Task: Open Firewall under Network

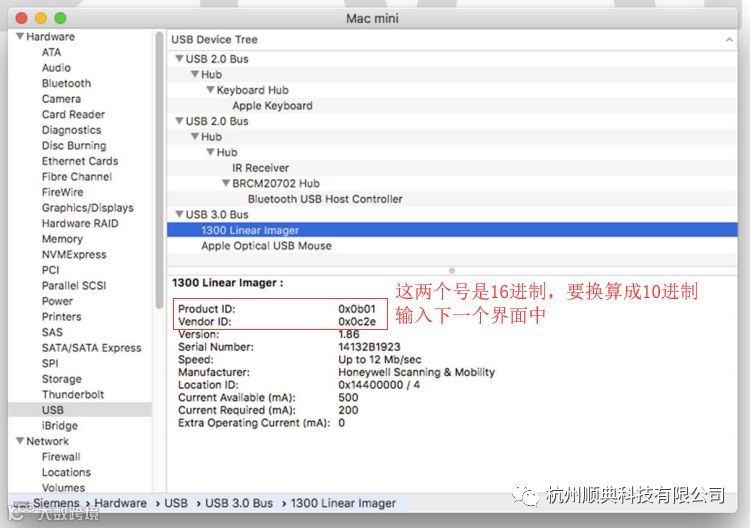Action: click(x=61, y=456)
